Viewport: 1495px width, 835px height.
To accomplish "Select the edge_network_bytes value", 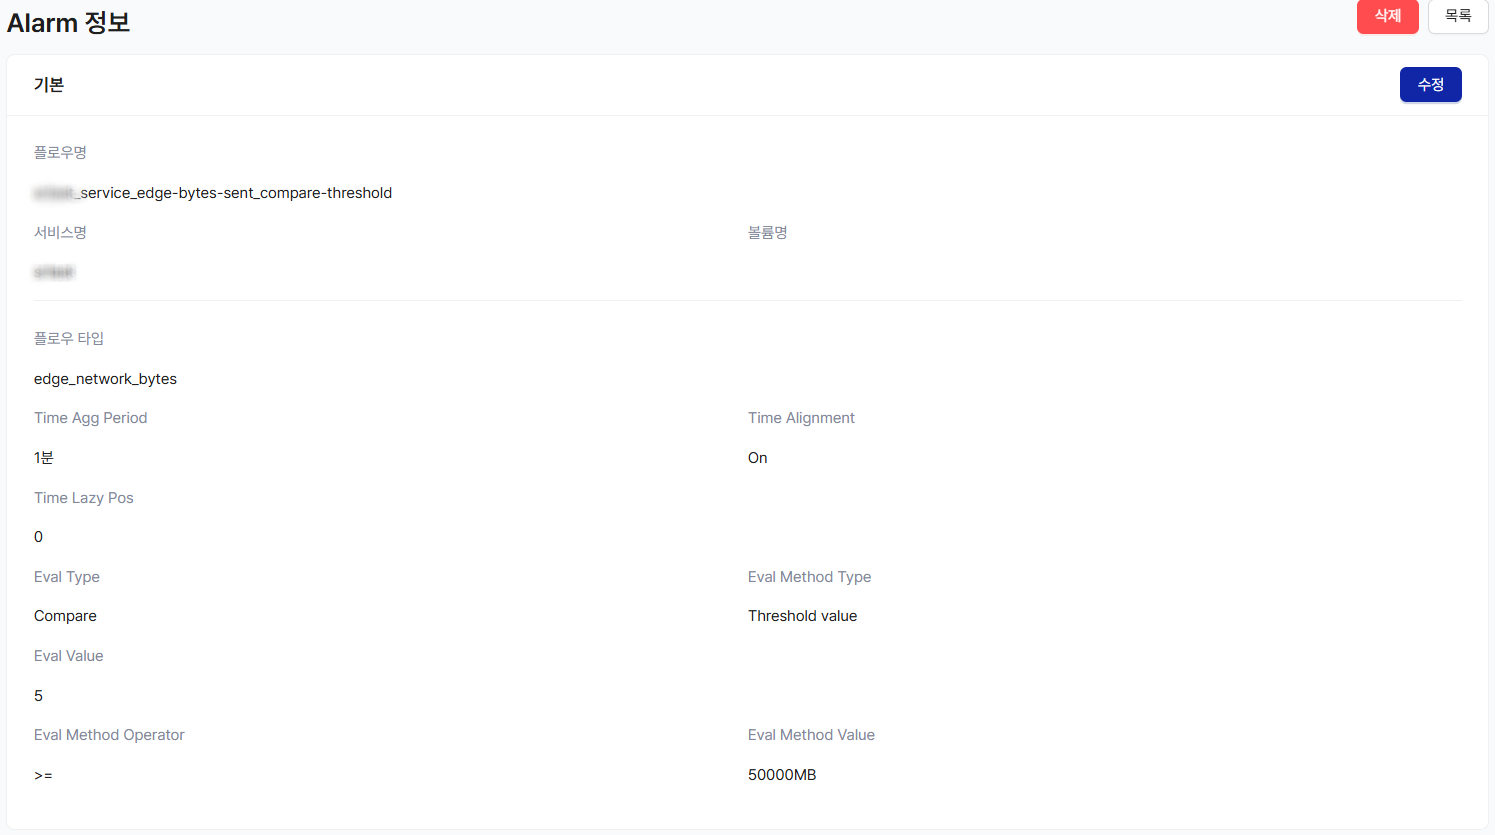I will 105,379.
